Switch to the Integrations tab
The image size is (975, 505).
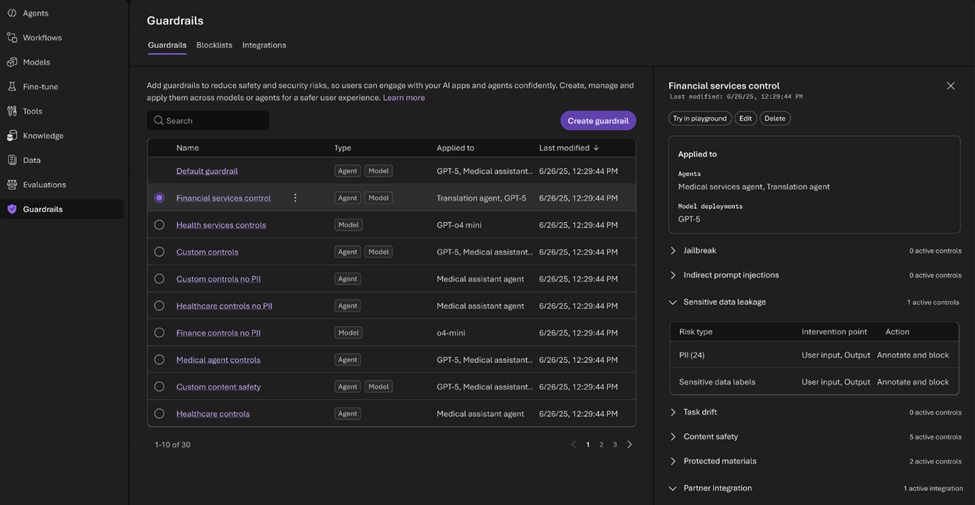pyautogui.click(x=264, y=45)
